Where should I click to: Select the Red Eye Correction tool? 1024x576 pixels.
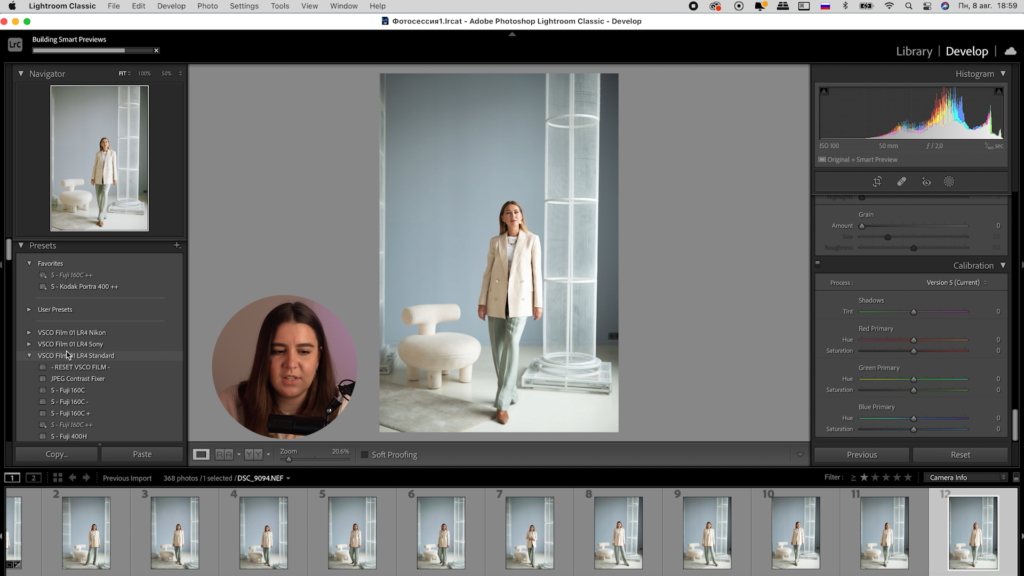click(926, 182)
